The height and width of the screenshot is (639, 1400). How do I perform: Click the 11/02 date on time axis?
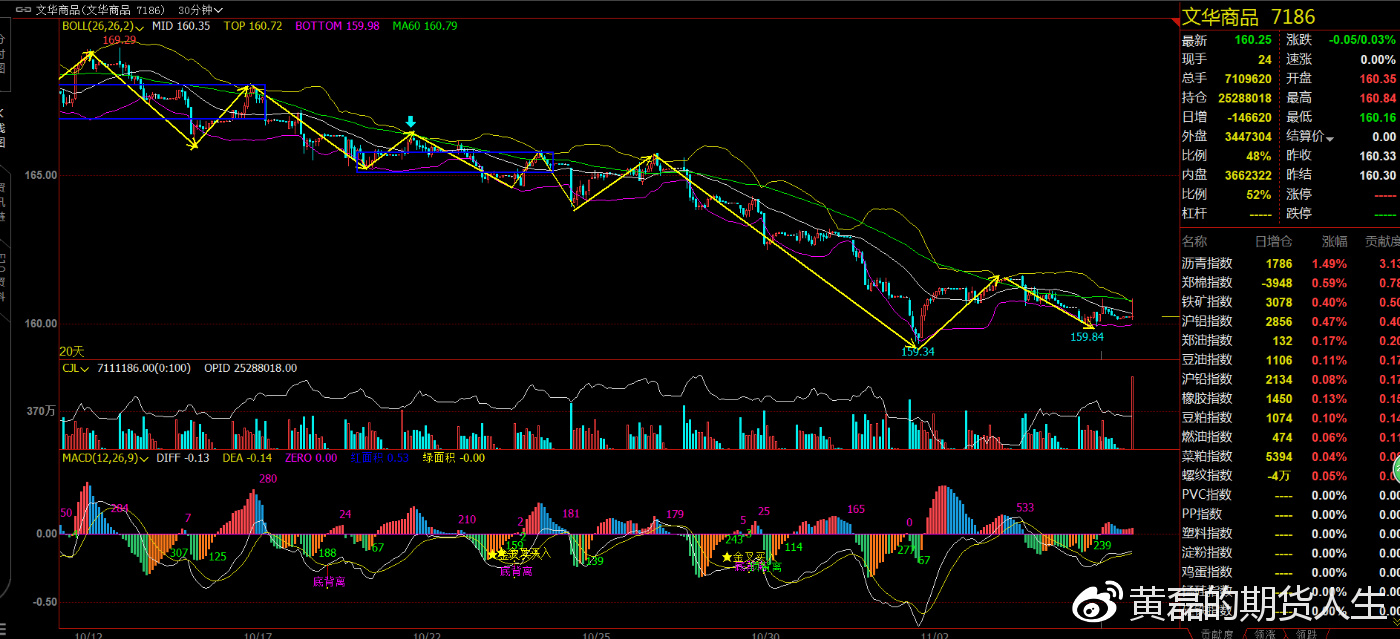click(934, 634)
